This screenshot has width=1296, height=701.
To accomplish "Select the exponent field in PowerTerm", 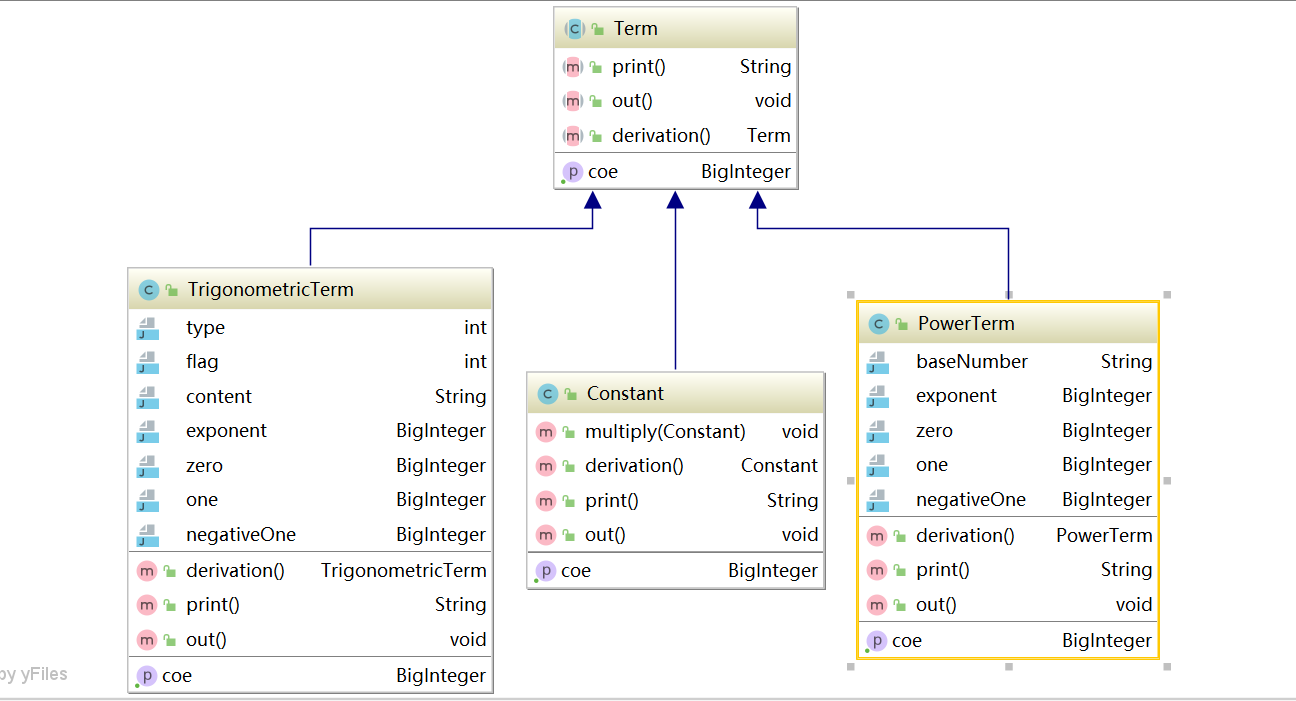I will pyautogui.click(x=1008, y=396).
